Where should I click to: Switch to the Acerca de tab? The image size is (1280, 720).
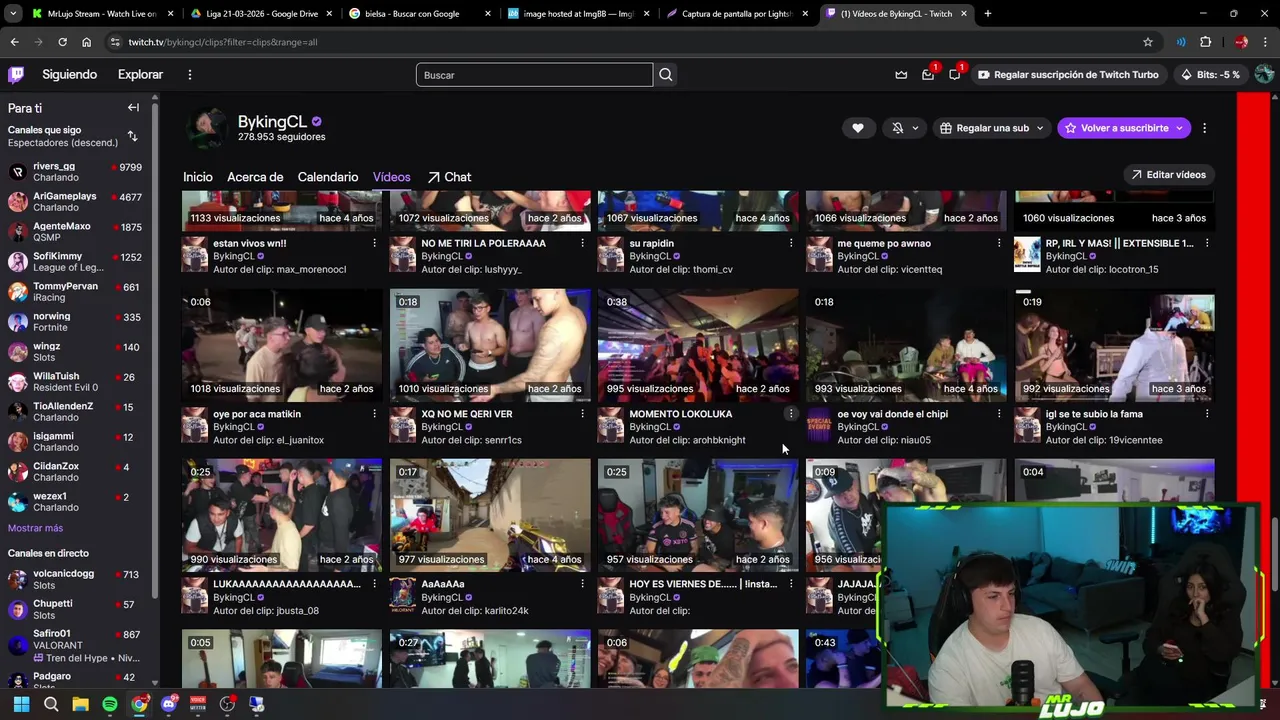click(255, 177)
